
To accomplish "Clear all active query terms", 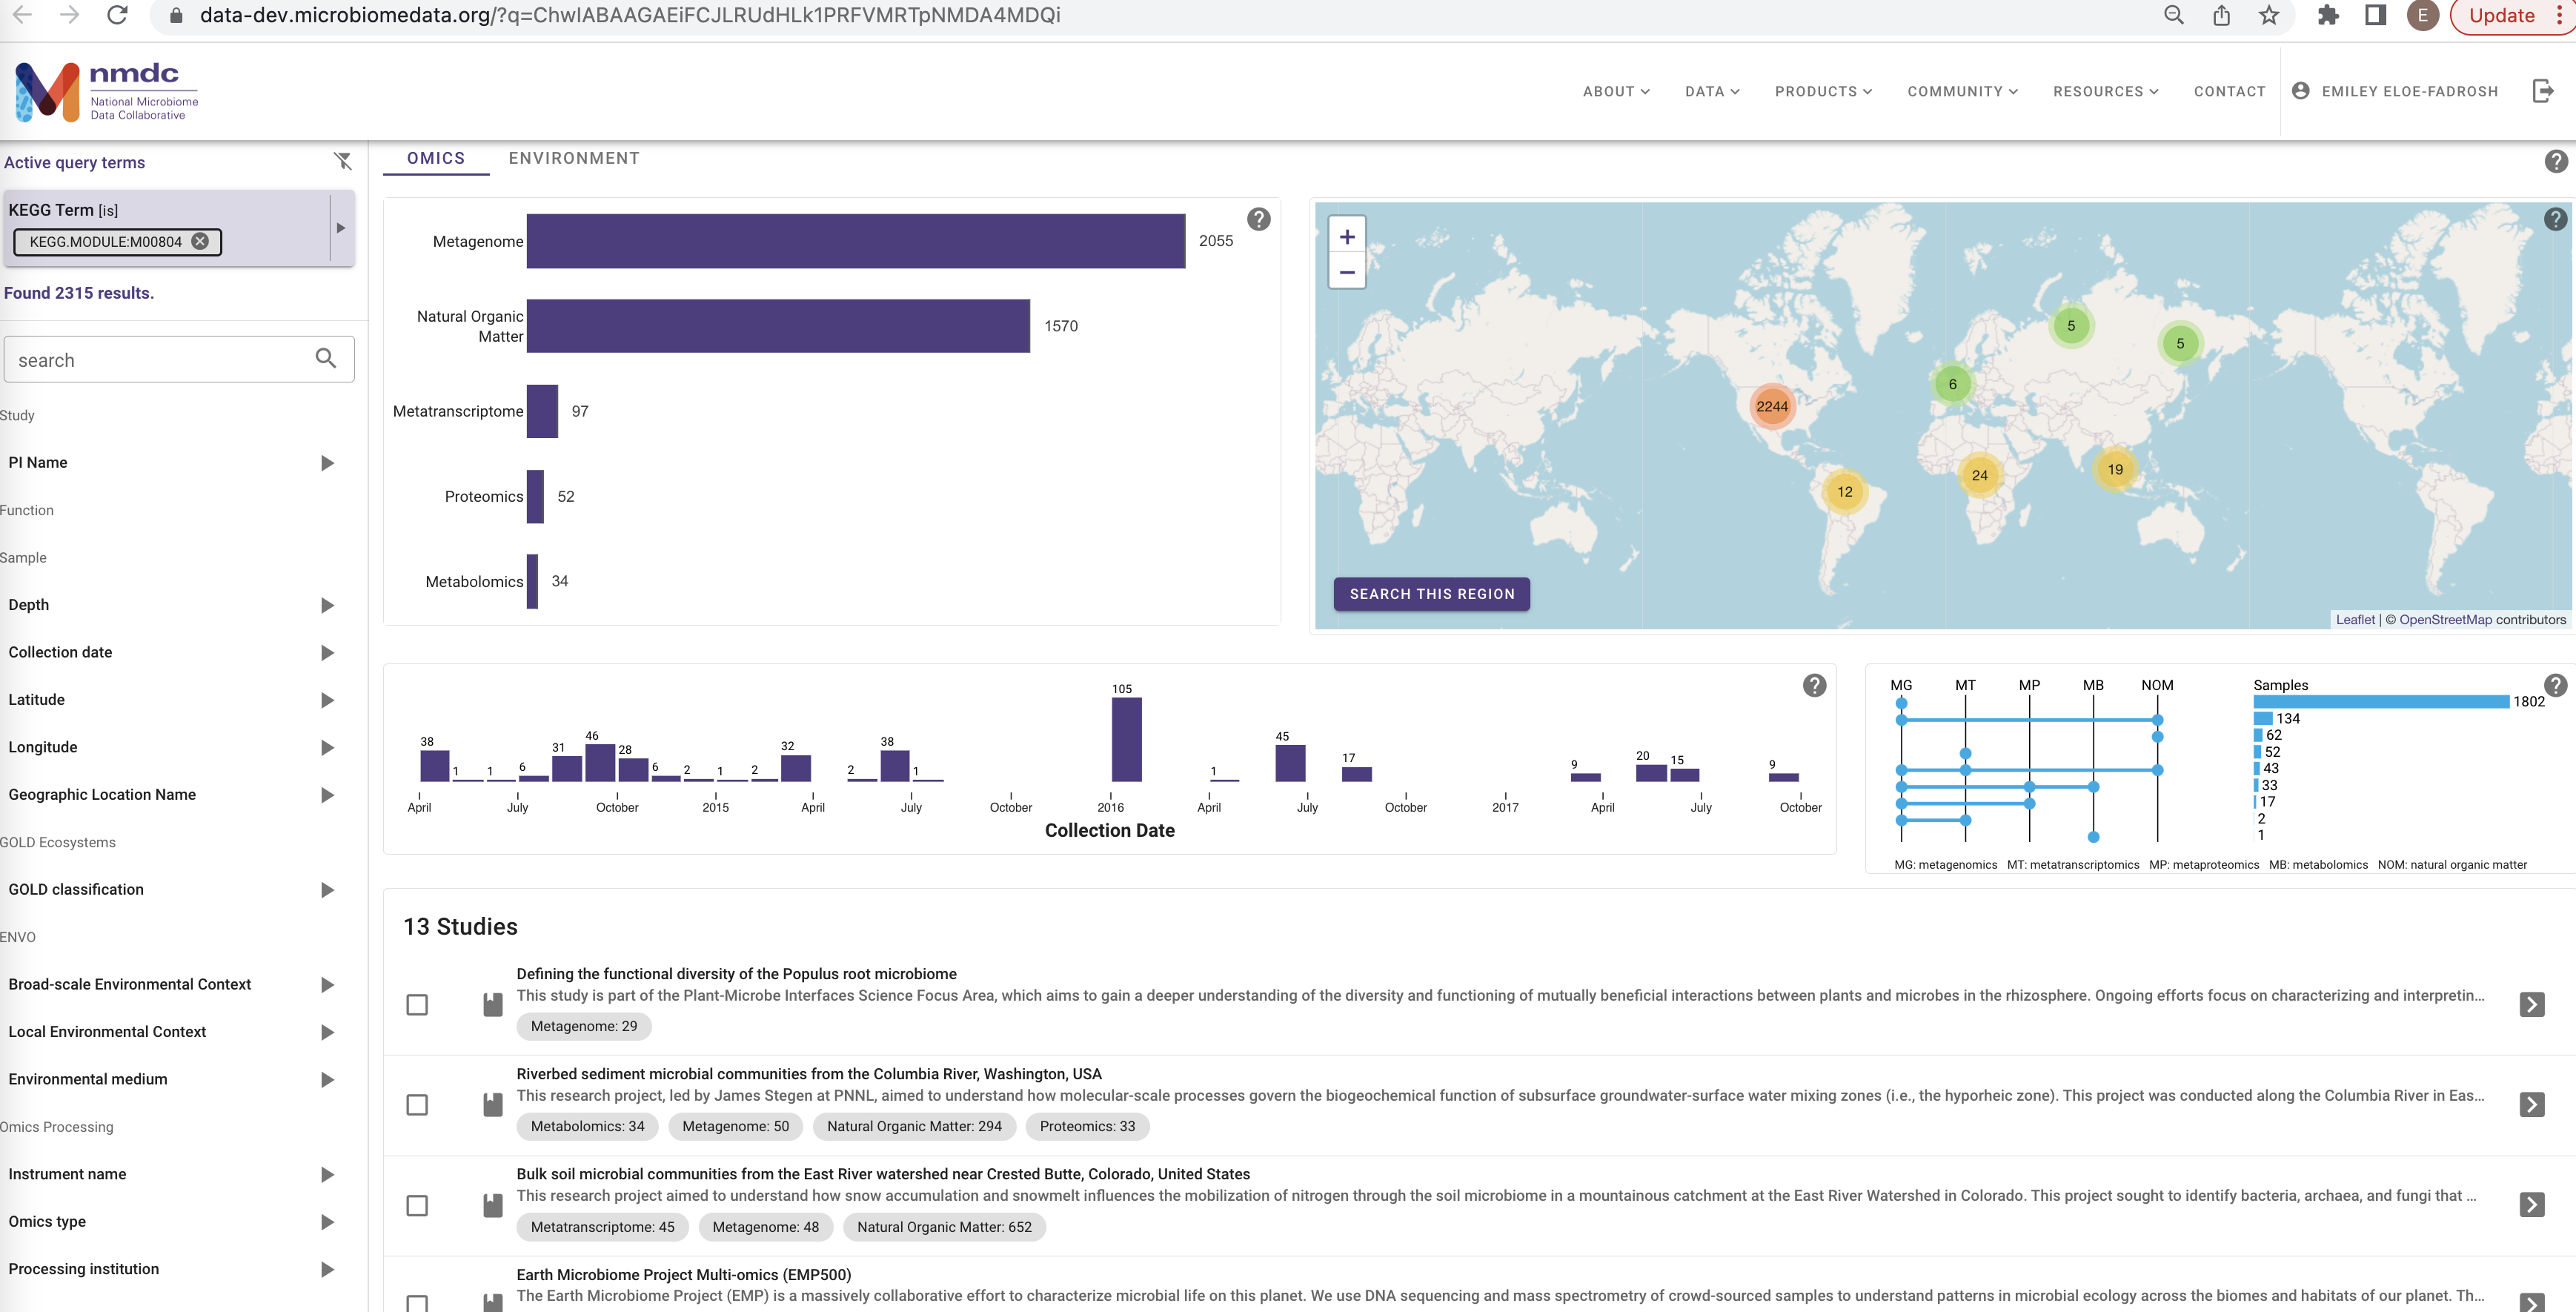I will (344, 161).
